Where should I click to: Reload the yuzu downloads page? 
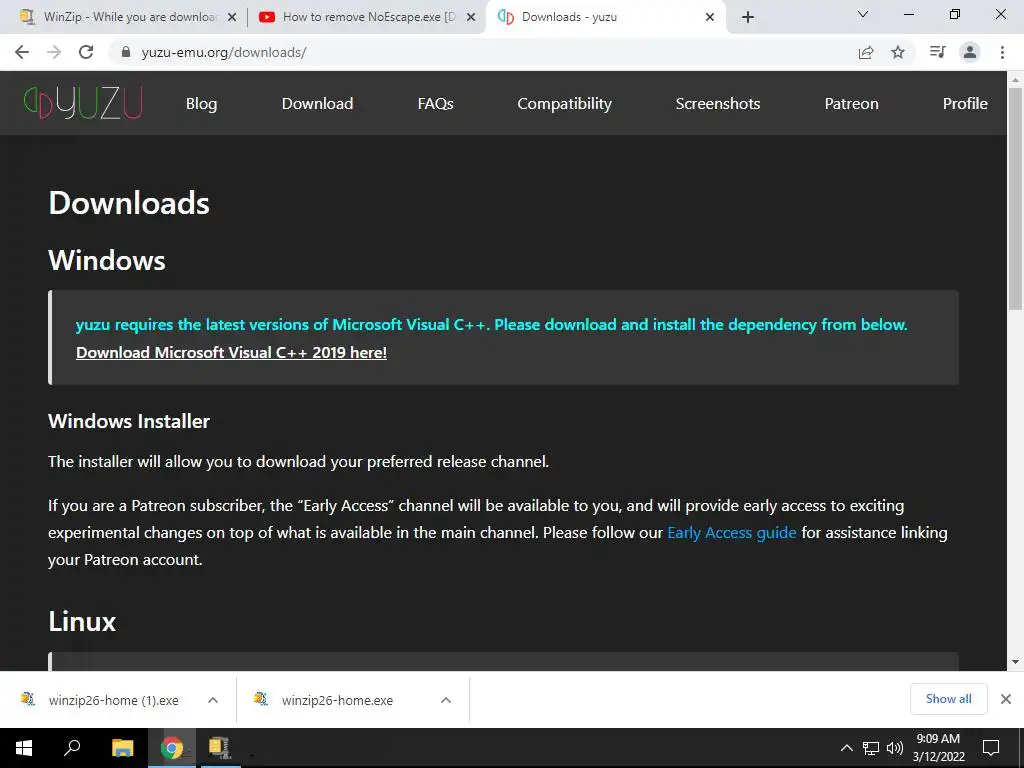[x=86, y=52]
